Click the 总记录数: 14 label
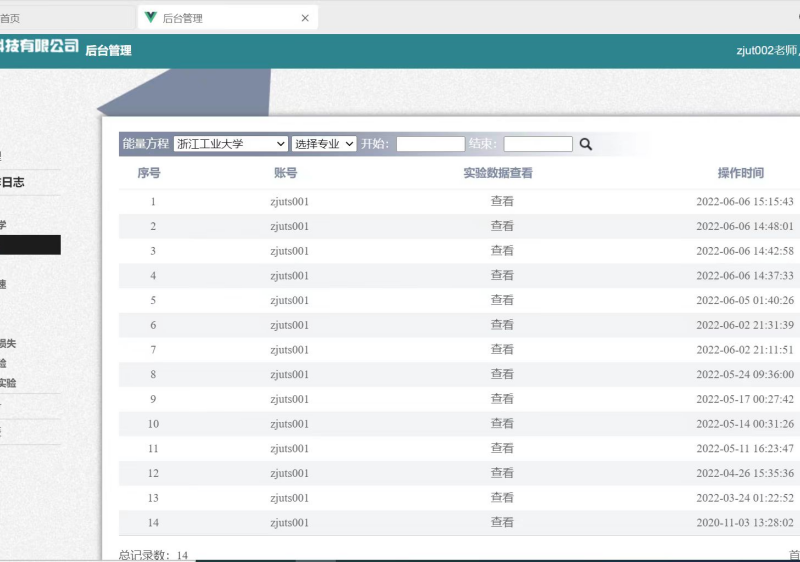Image resolution: width=800 pixels, height=562 pixels. tap(154, 555)
